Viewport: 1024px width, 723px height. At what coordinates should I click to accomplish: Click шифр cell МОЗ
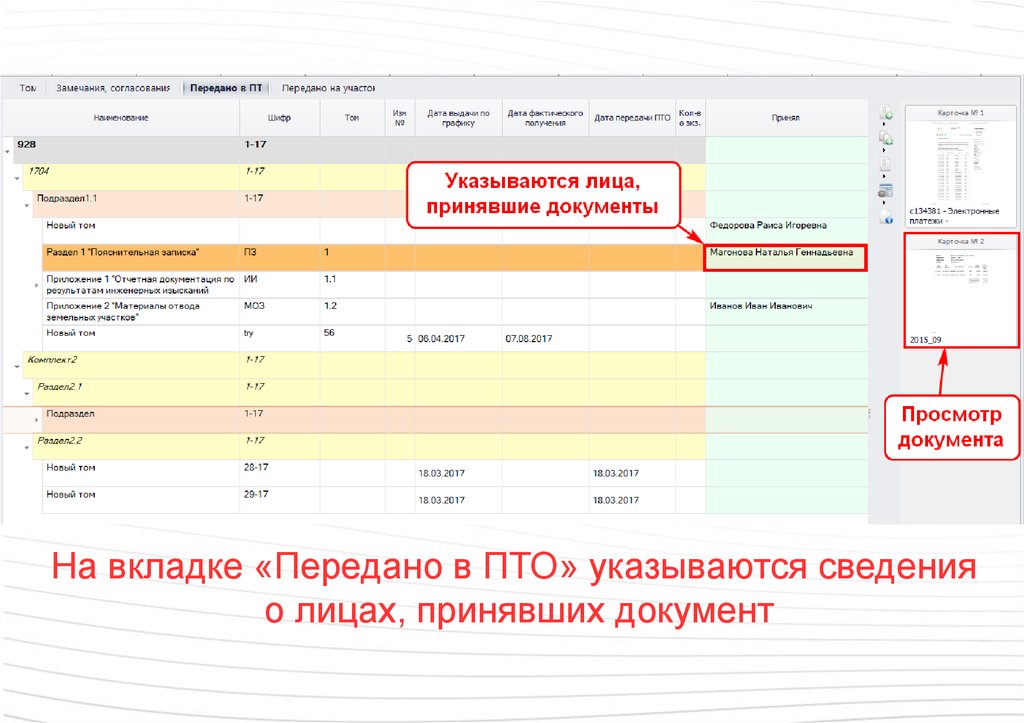pos(280,312)
